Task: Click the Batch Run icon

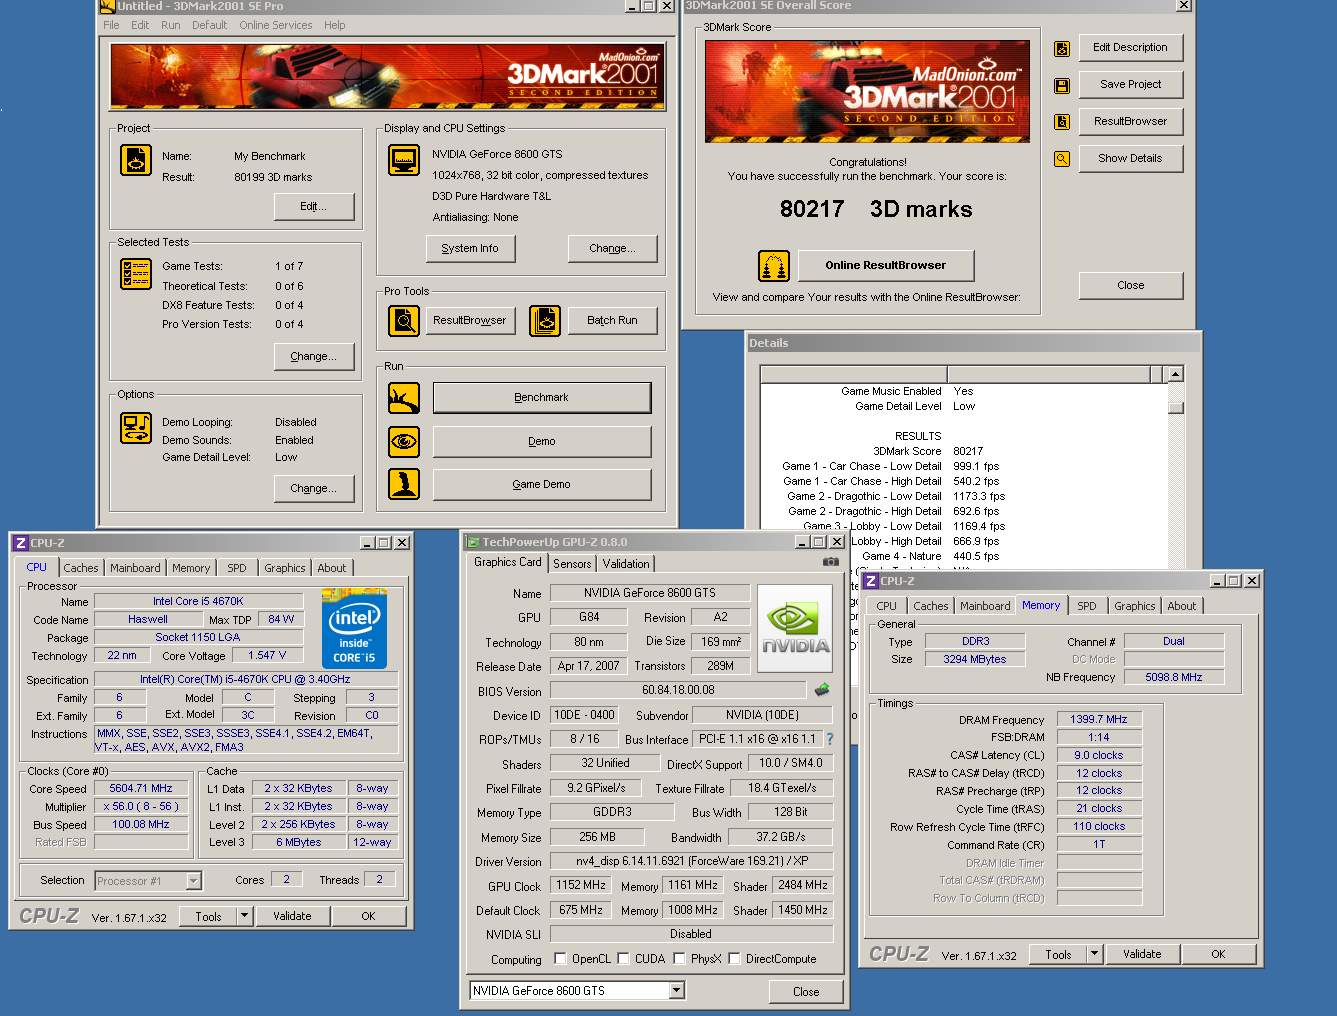Action: tap(544, 321)
